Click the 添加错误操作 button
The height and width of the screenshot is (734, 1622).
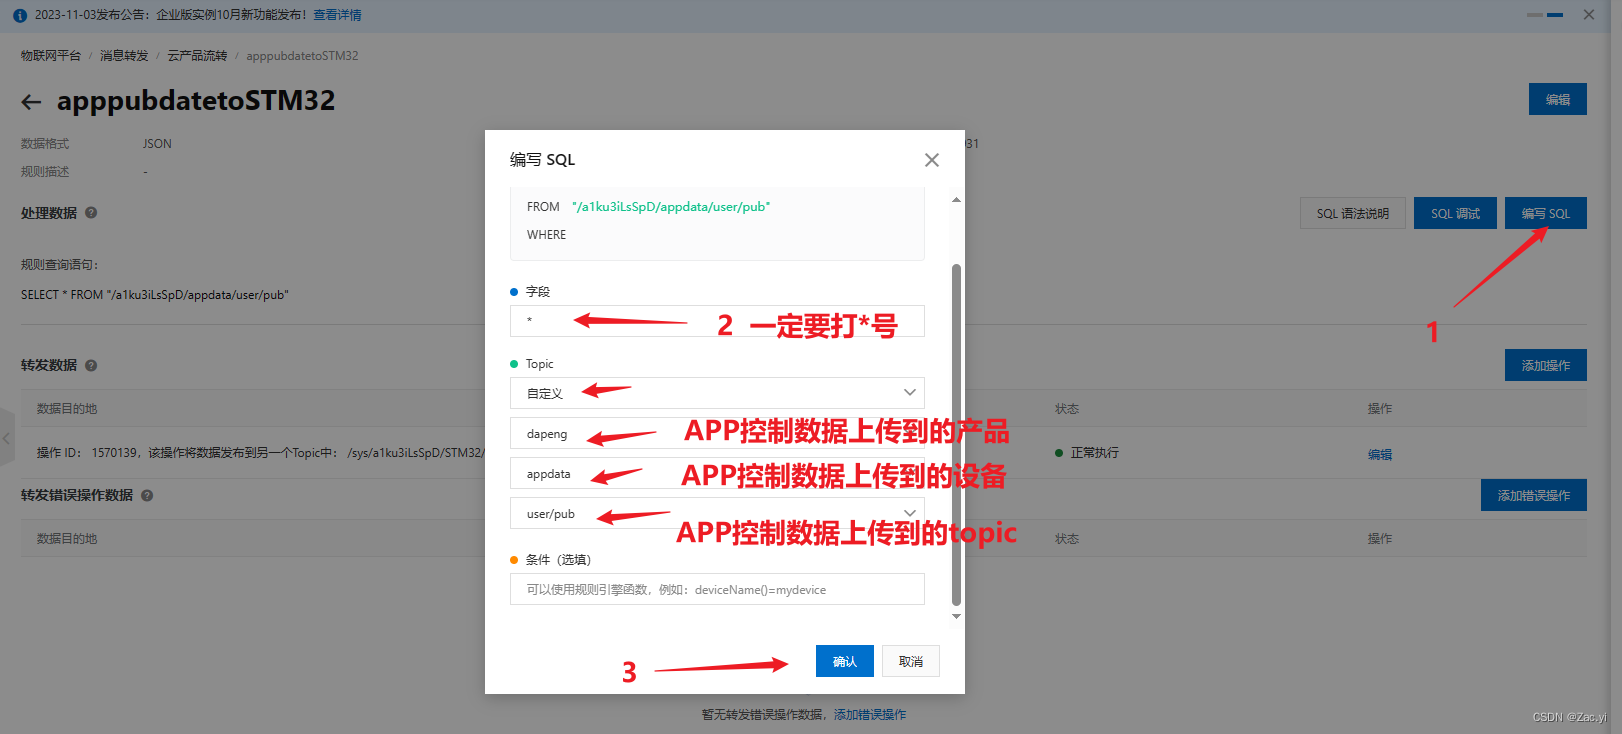[x=1534, y=495]
